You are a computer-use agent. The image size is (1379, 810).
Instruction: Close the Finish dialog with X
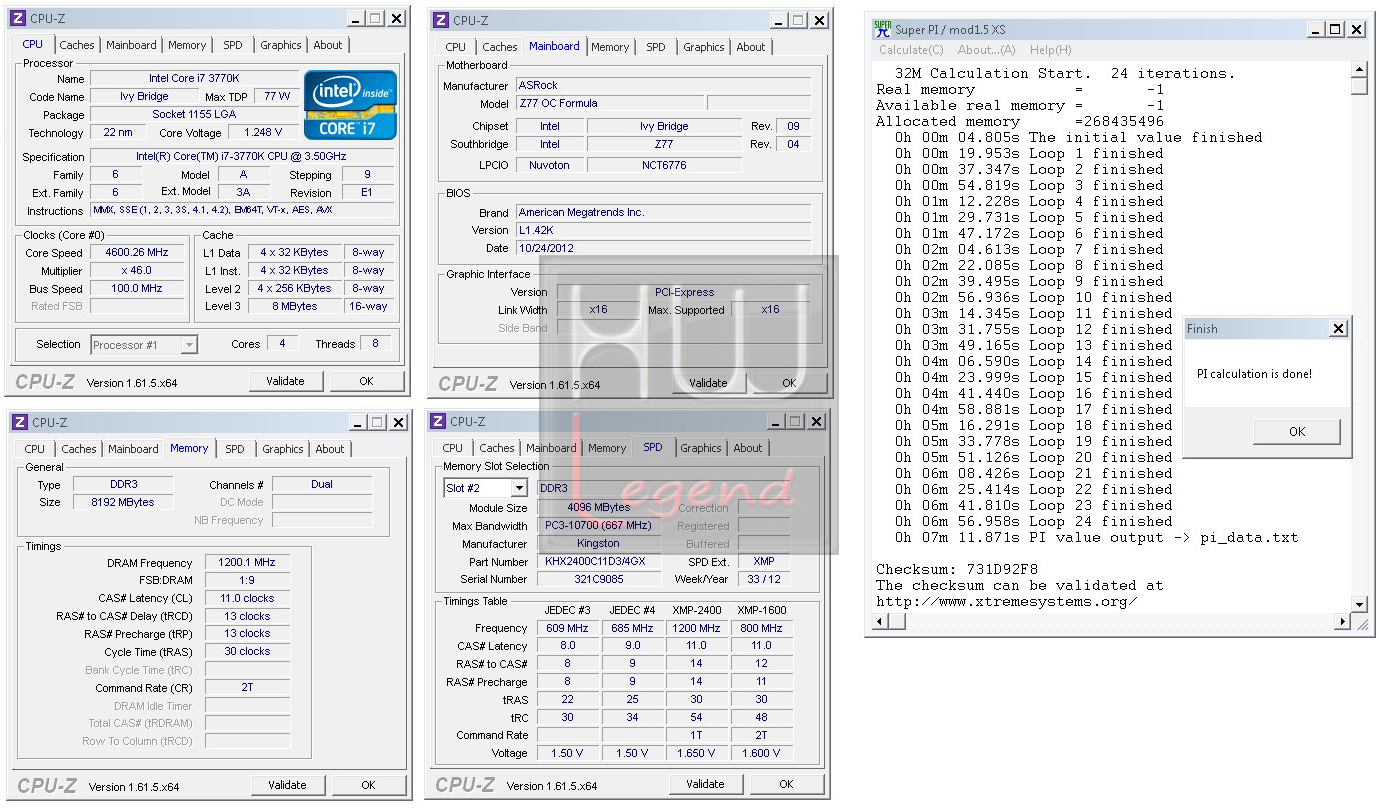pyautogui.click(x=1338, y=329)
